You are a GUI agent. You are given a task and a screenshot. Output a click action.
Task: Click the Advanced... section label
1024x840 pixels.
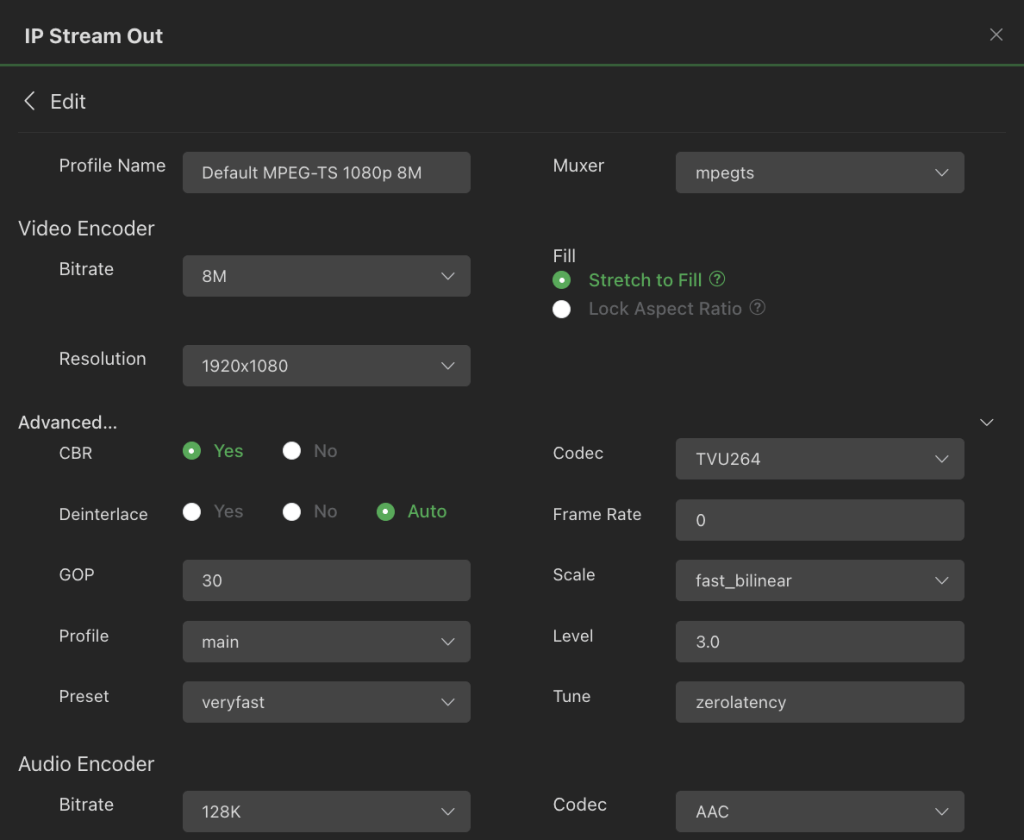67,423
